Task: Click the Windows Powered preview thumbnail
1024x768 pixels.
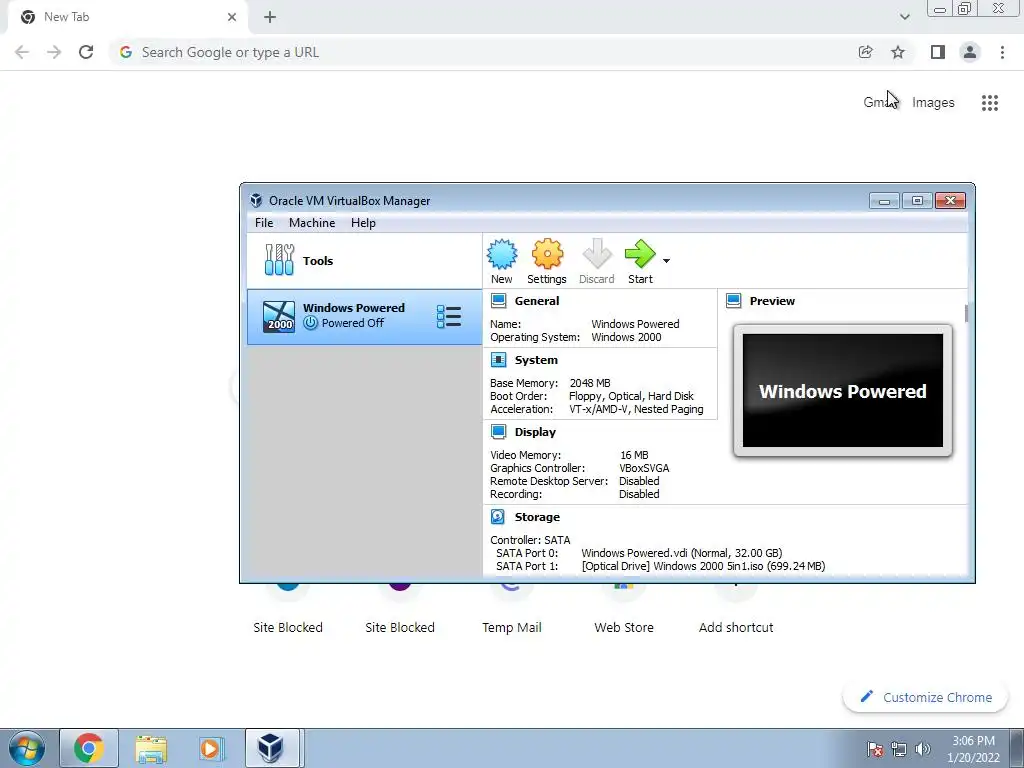Action: click(x=842, y=391)
